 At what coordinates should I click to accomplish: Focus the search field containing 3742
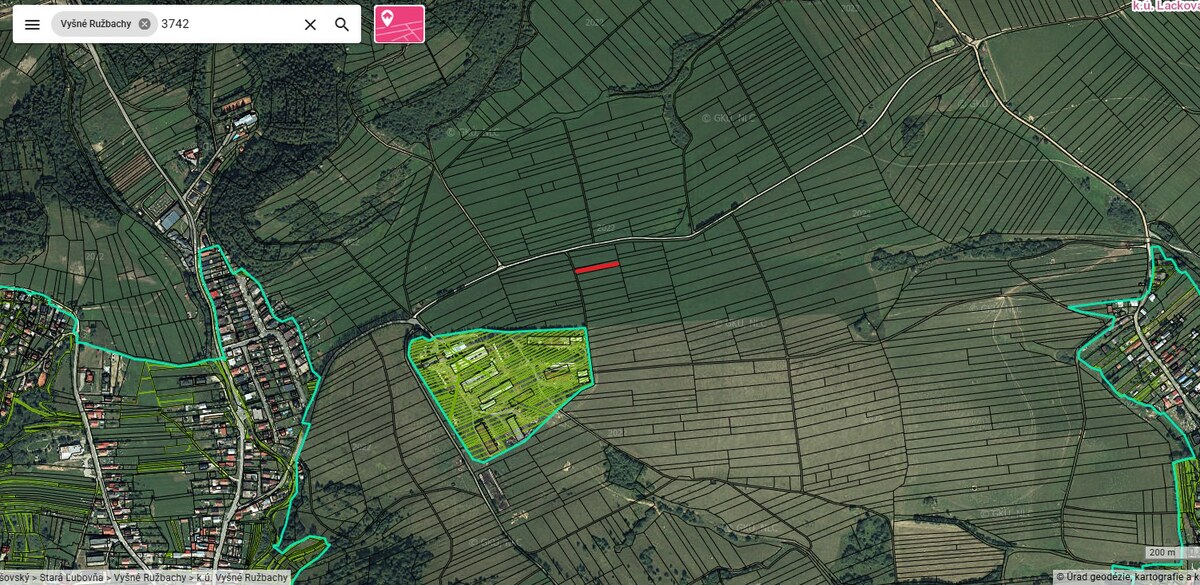pos(227,24)
